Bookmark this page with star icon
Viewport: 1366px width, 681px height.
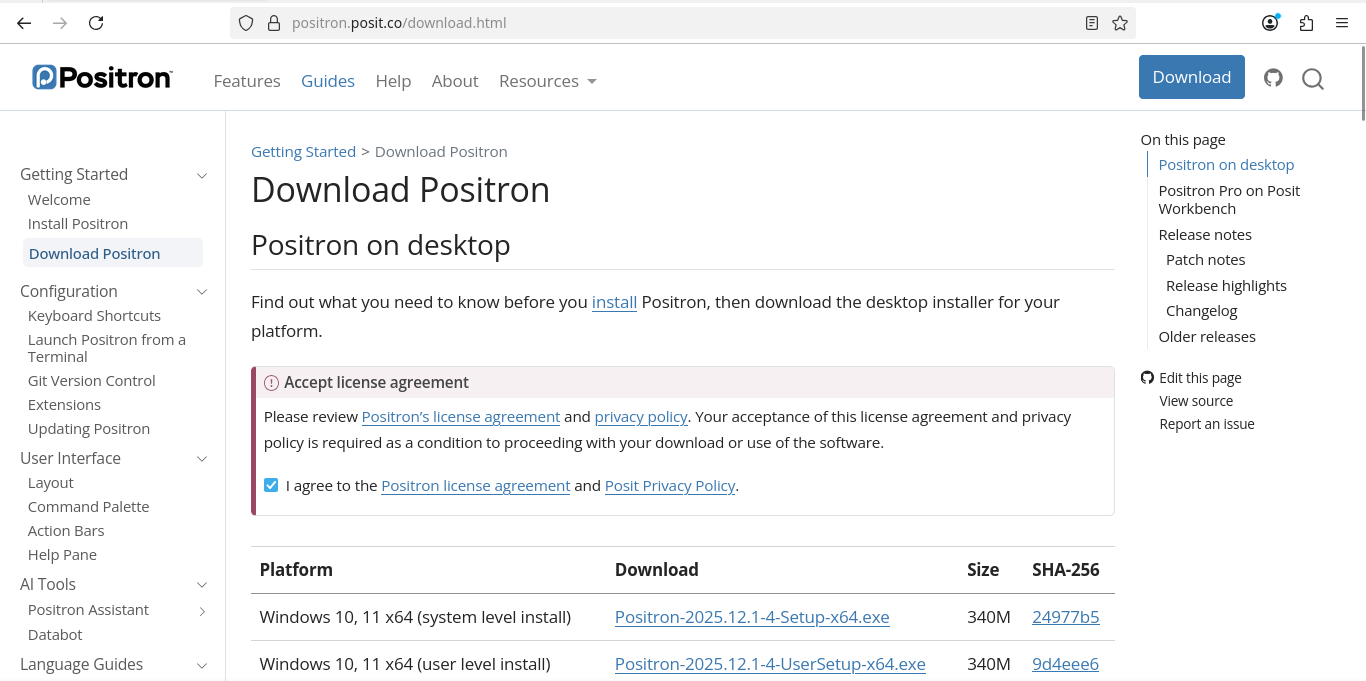point(1120,23)
